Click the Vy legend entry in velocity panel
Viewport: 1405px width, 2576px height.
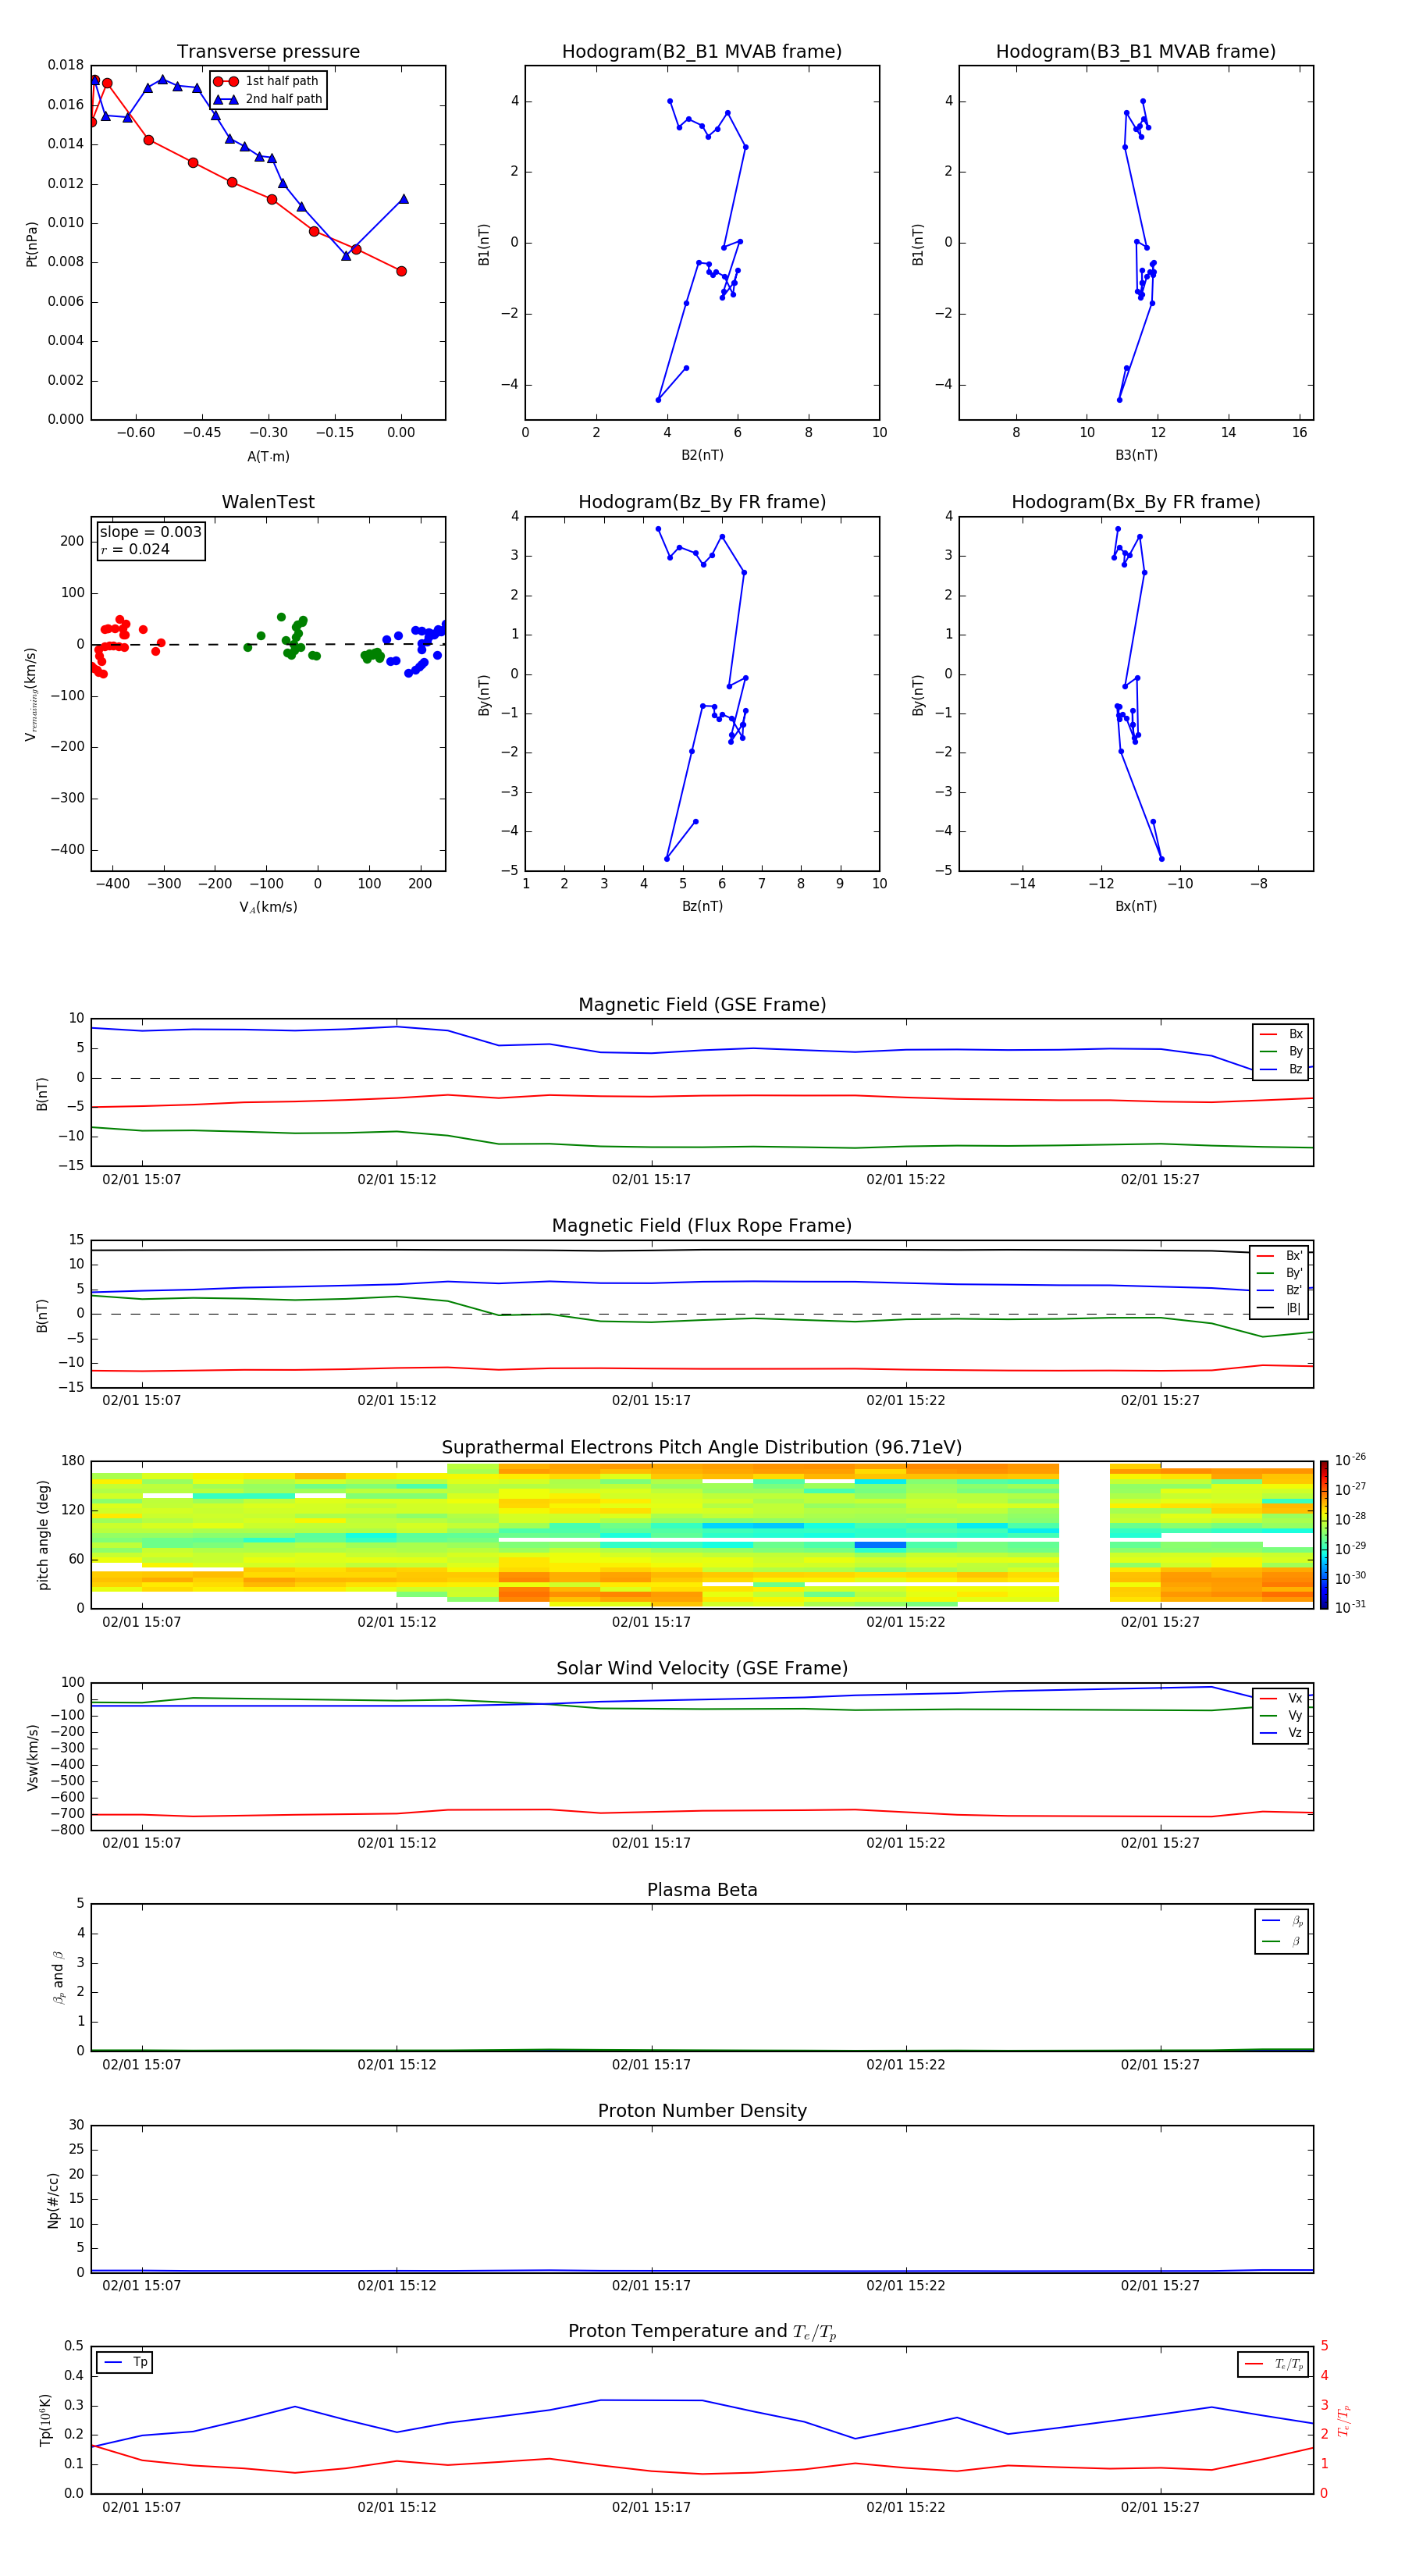click(1281, 1716)
